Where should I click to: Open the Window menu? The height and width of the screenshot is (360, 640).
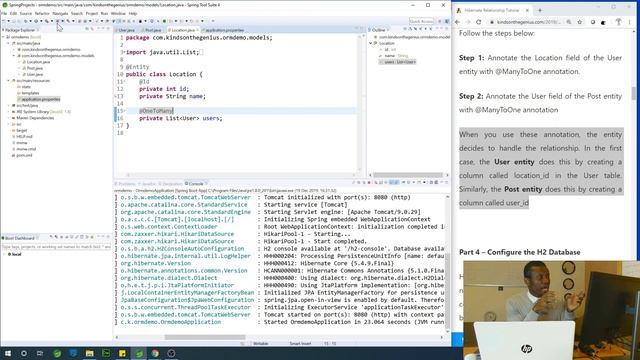pos(118,13)
